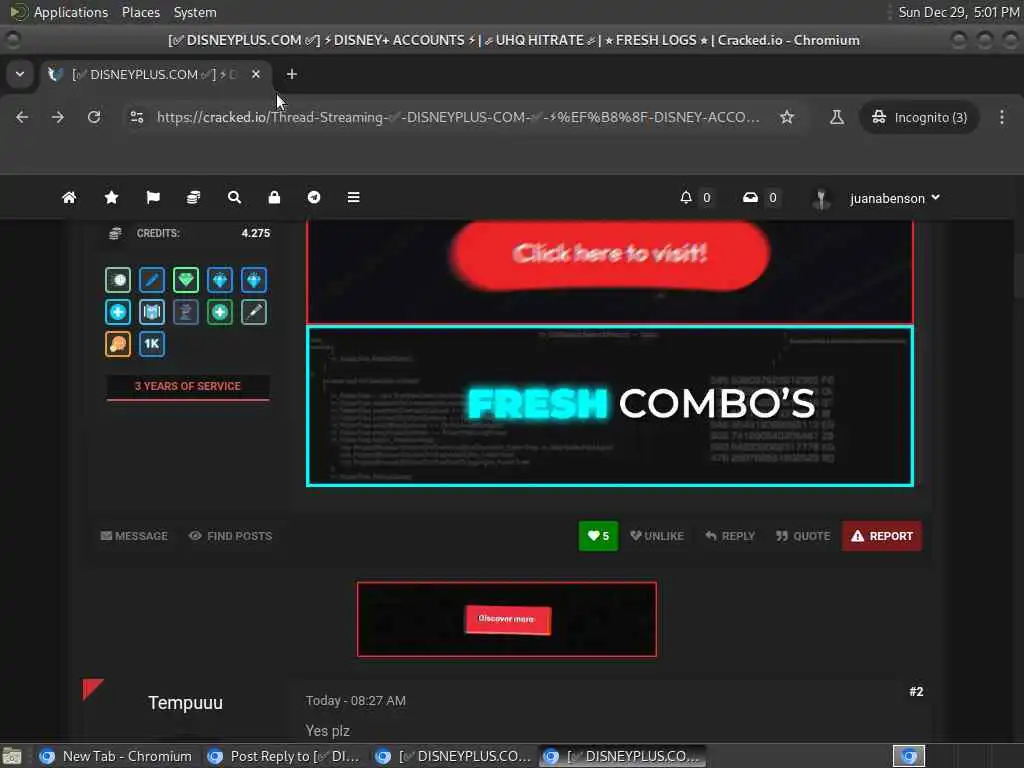This screenshot has height=768, width=1024.
Task: Open the padlock icon in forum navbar
Action: 274,197
